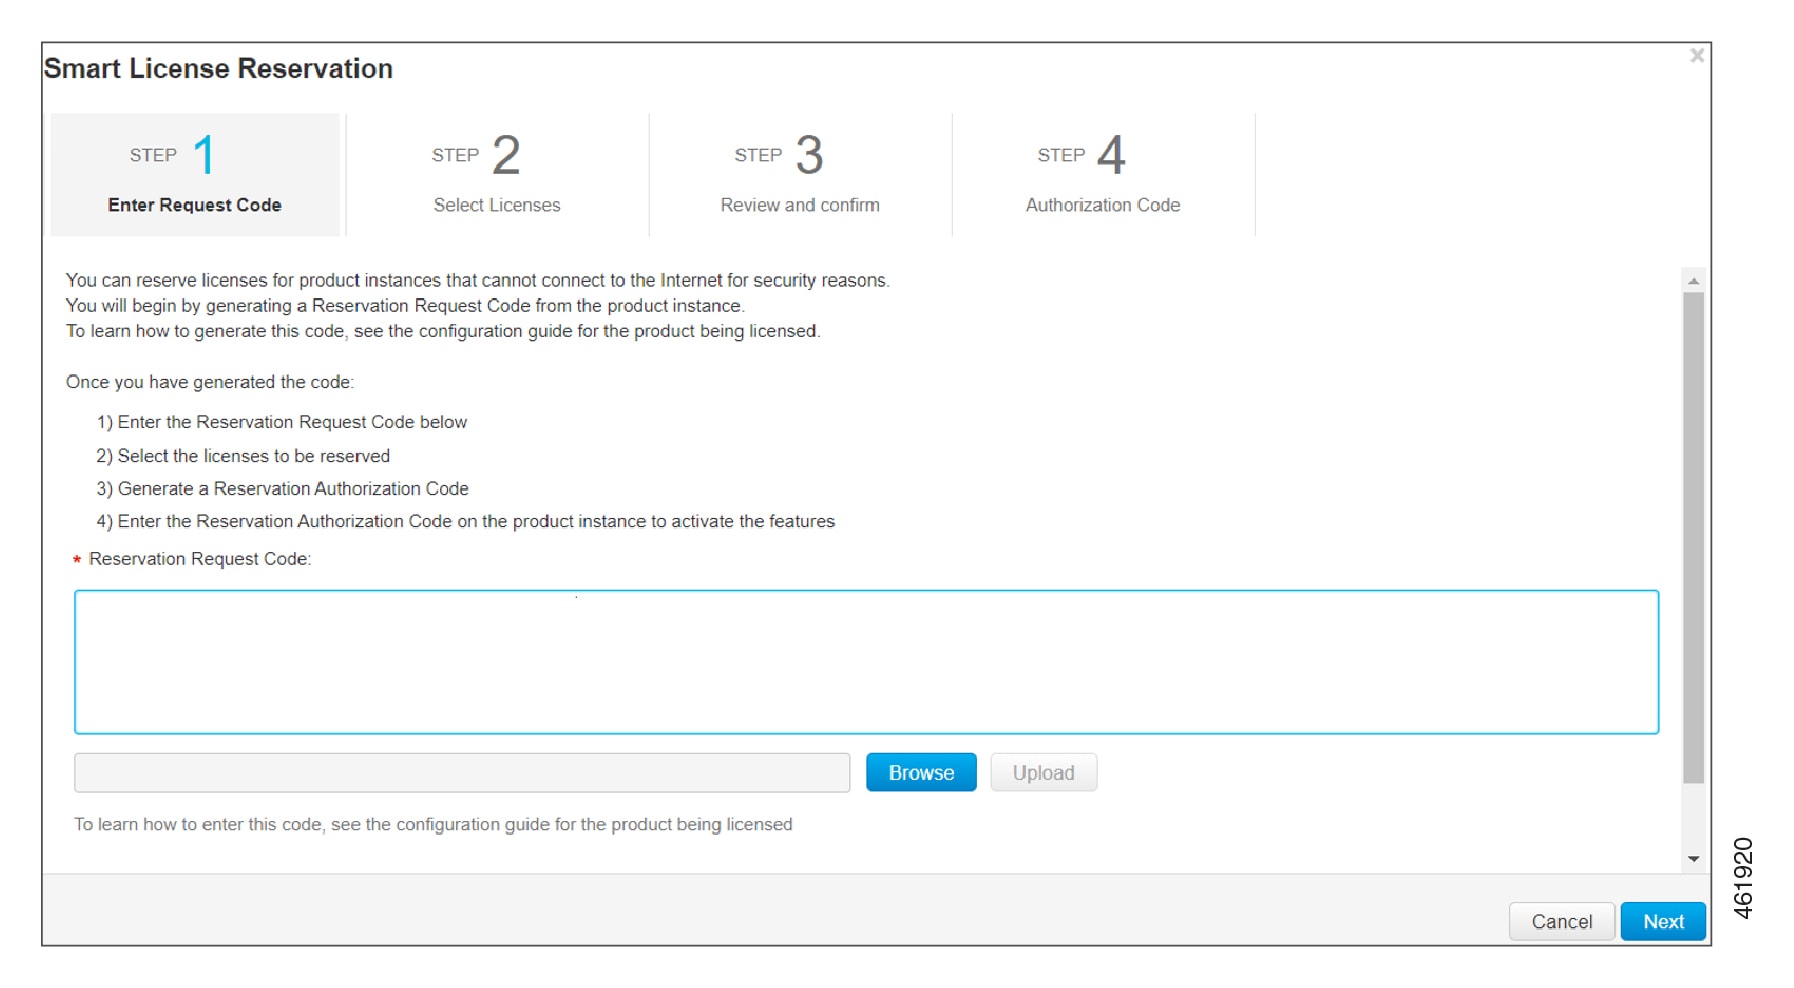Click instruction '2) Select the licenses to be reserved'
Screen dimensions: 1794x988
(243, 456)
